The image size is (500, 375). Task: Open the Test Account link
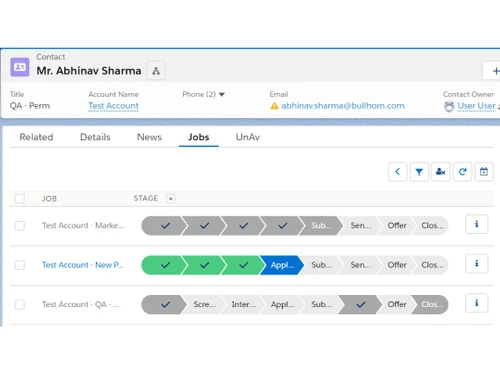(x=113, y=106)
